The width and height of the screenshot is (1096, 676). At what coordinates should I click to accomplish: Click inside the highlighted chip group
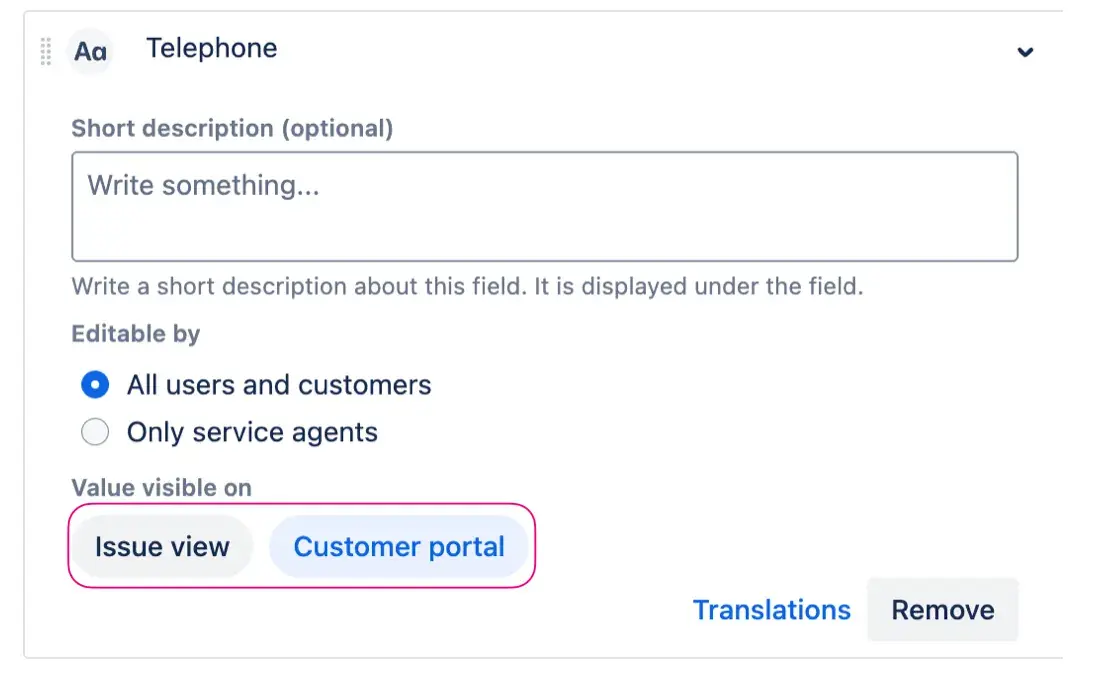pos(300,546)
